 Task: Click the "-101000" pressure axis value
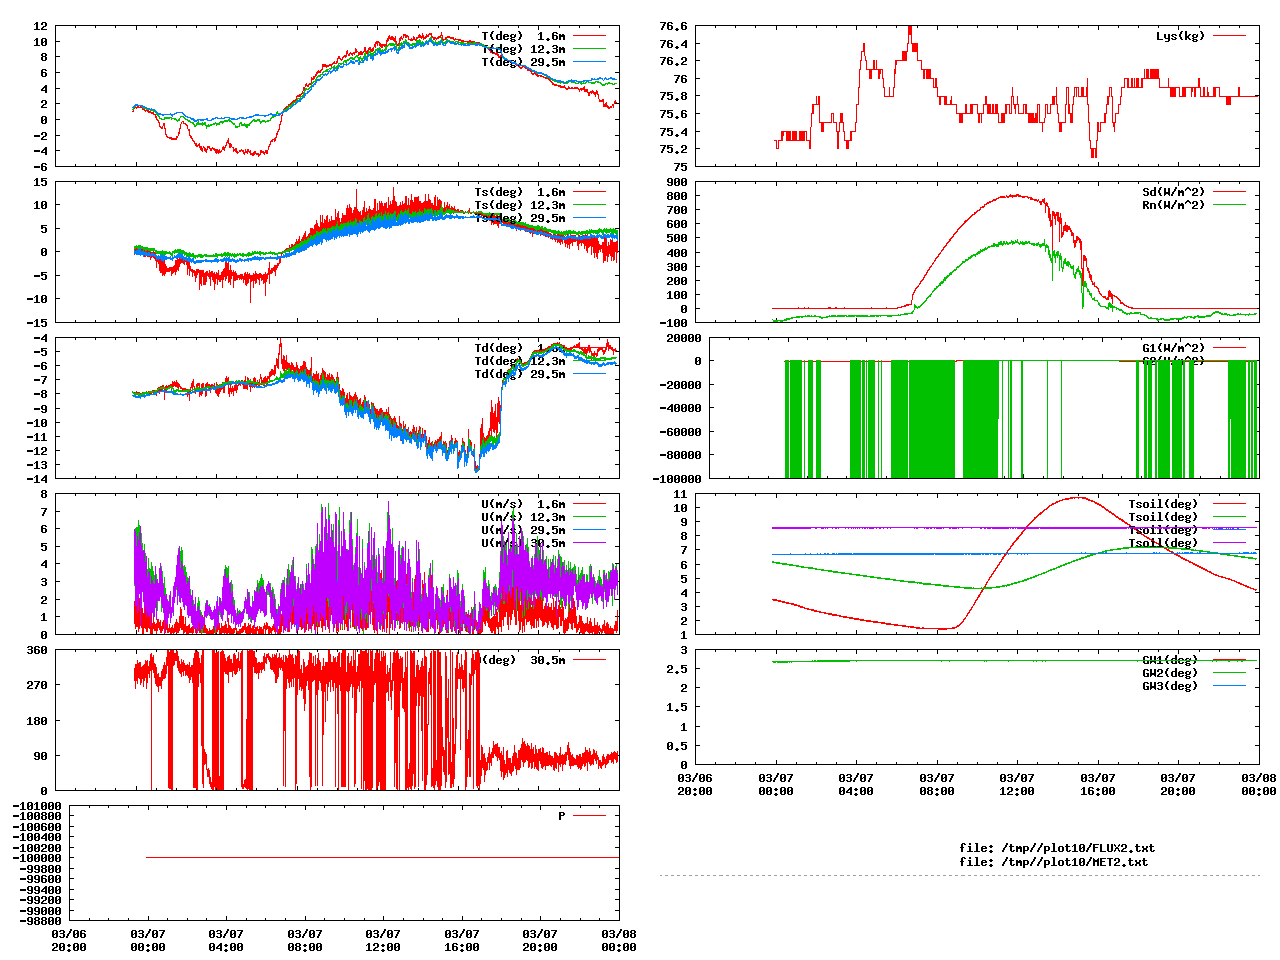[37, 806]
